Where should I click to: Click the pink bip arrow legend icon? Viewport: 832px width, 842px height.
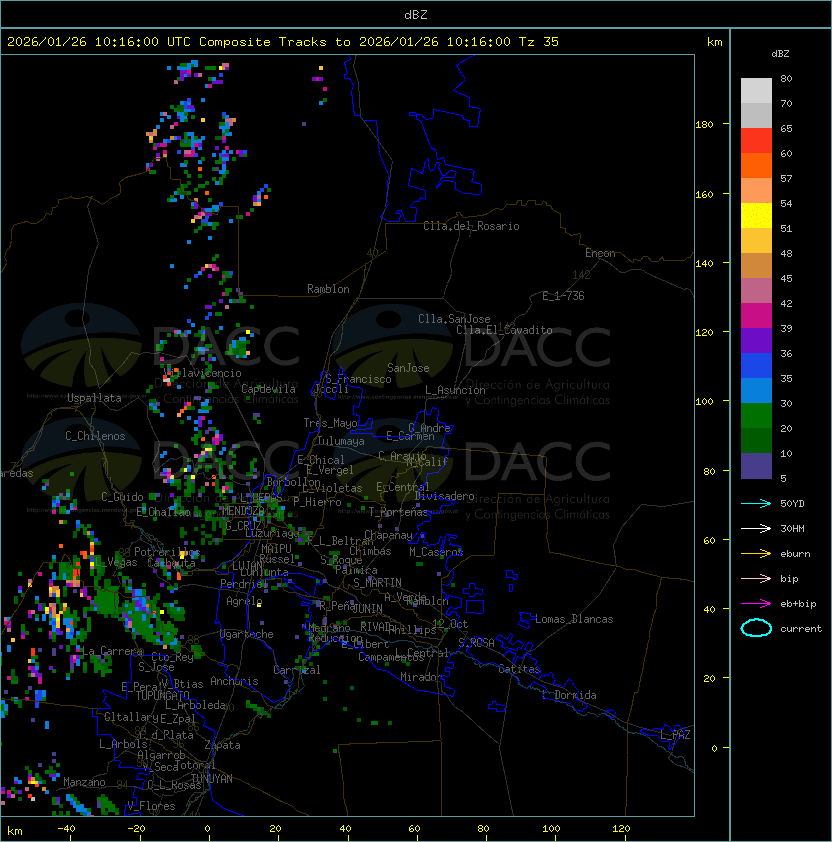(756, 578)
